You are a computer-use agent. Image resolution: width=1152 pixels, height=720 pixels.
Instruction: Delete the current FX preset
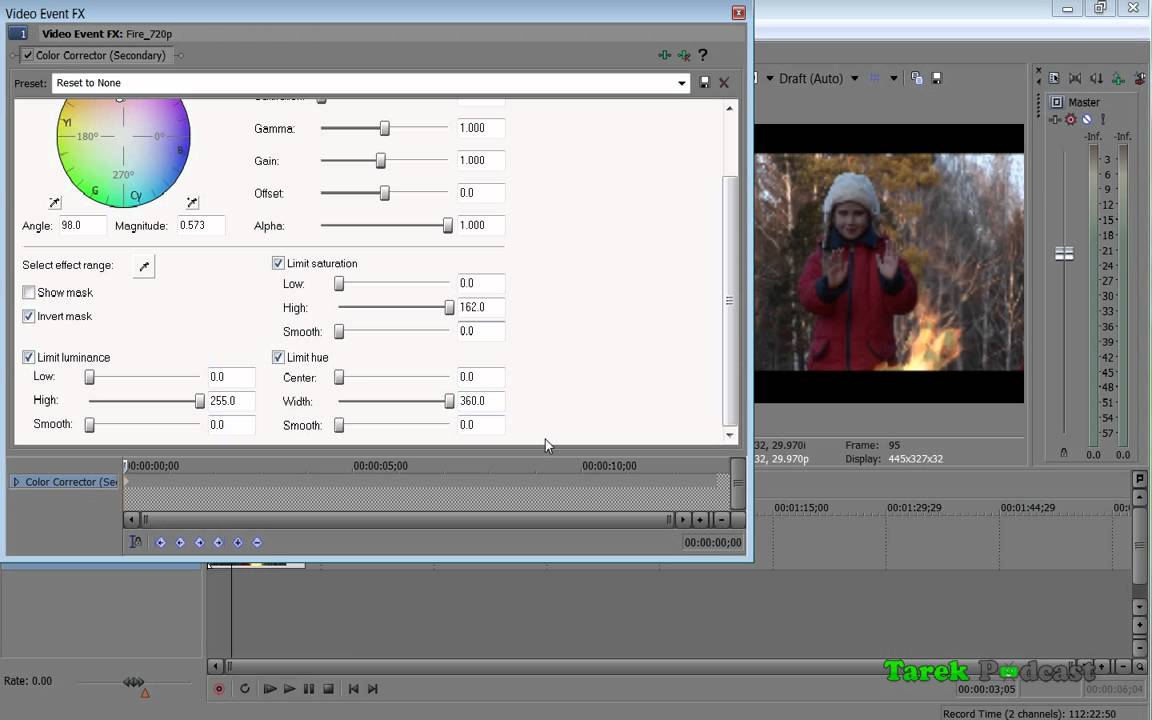[724, 83]
